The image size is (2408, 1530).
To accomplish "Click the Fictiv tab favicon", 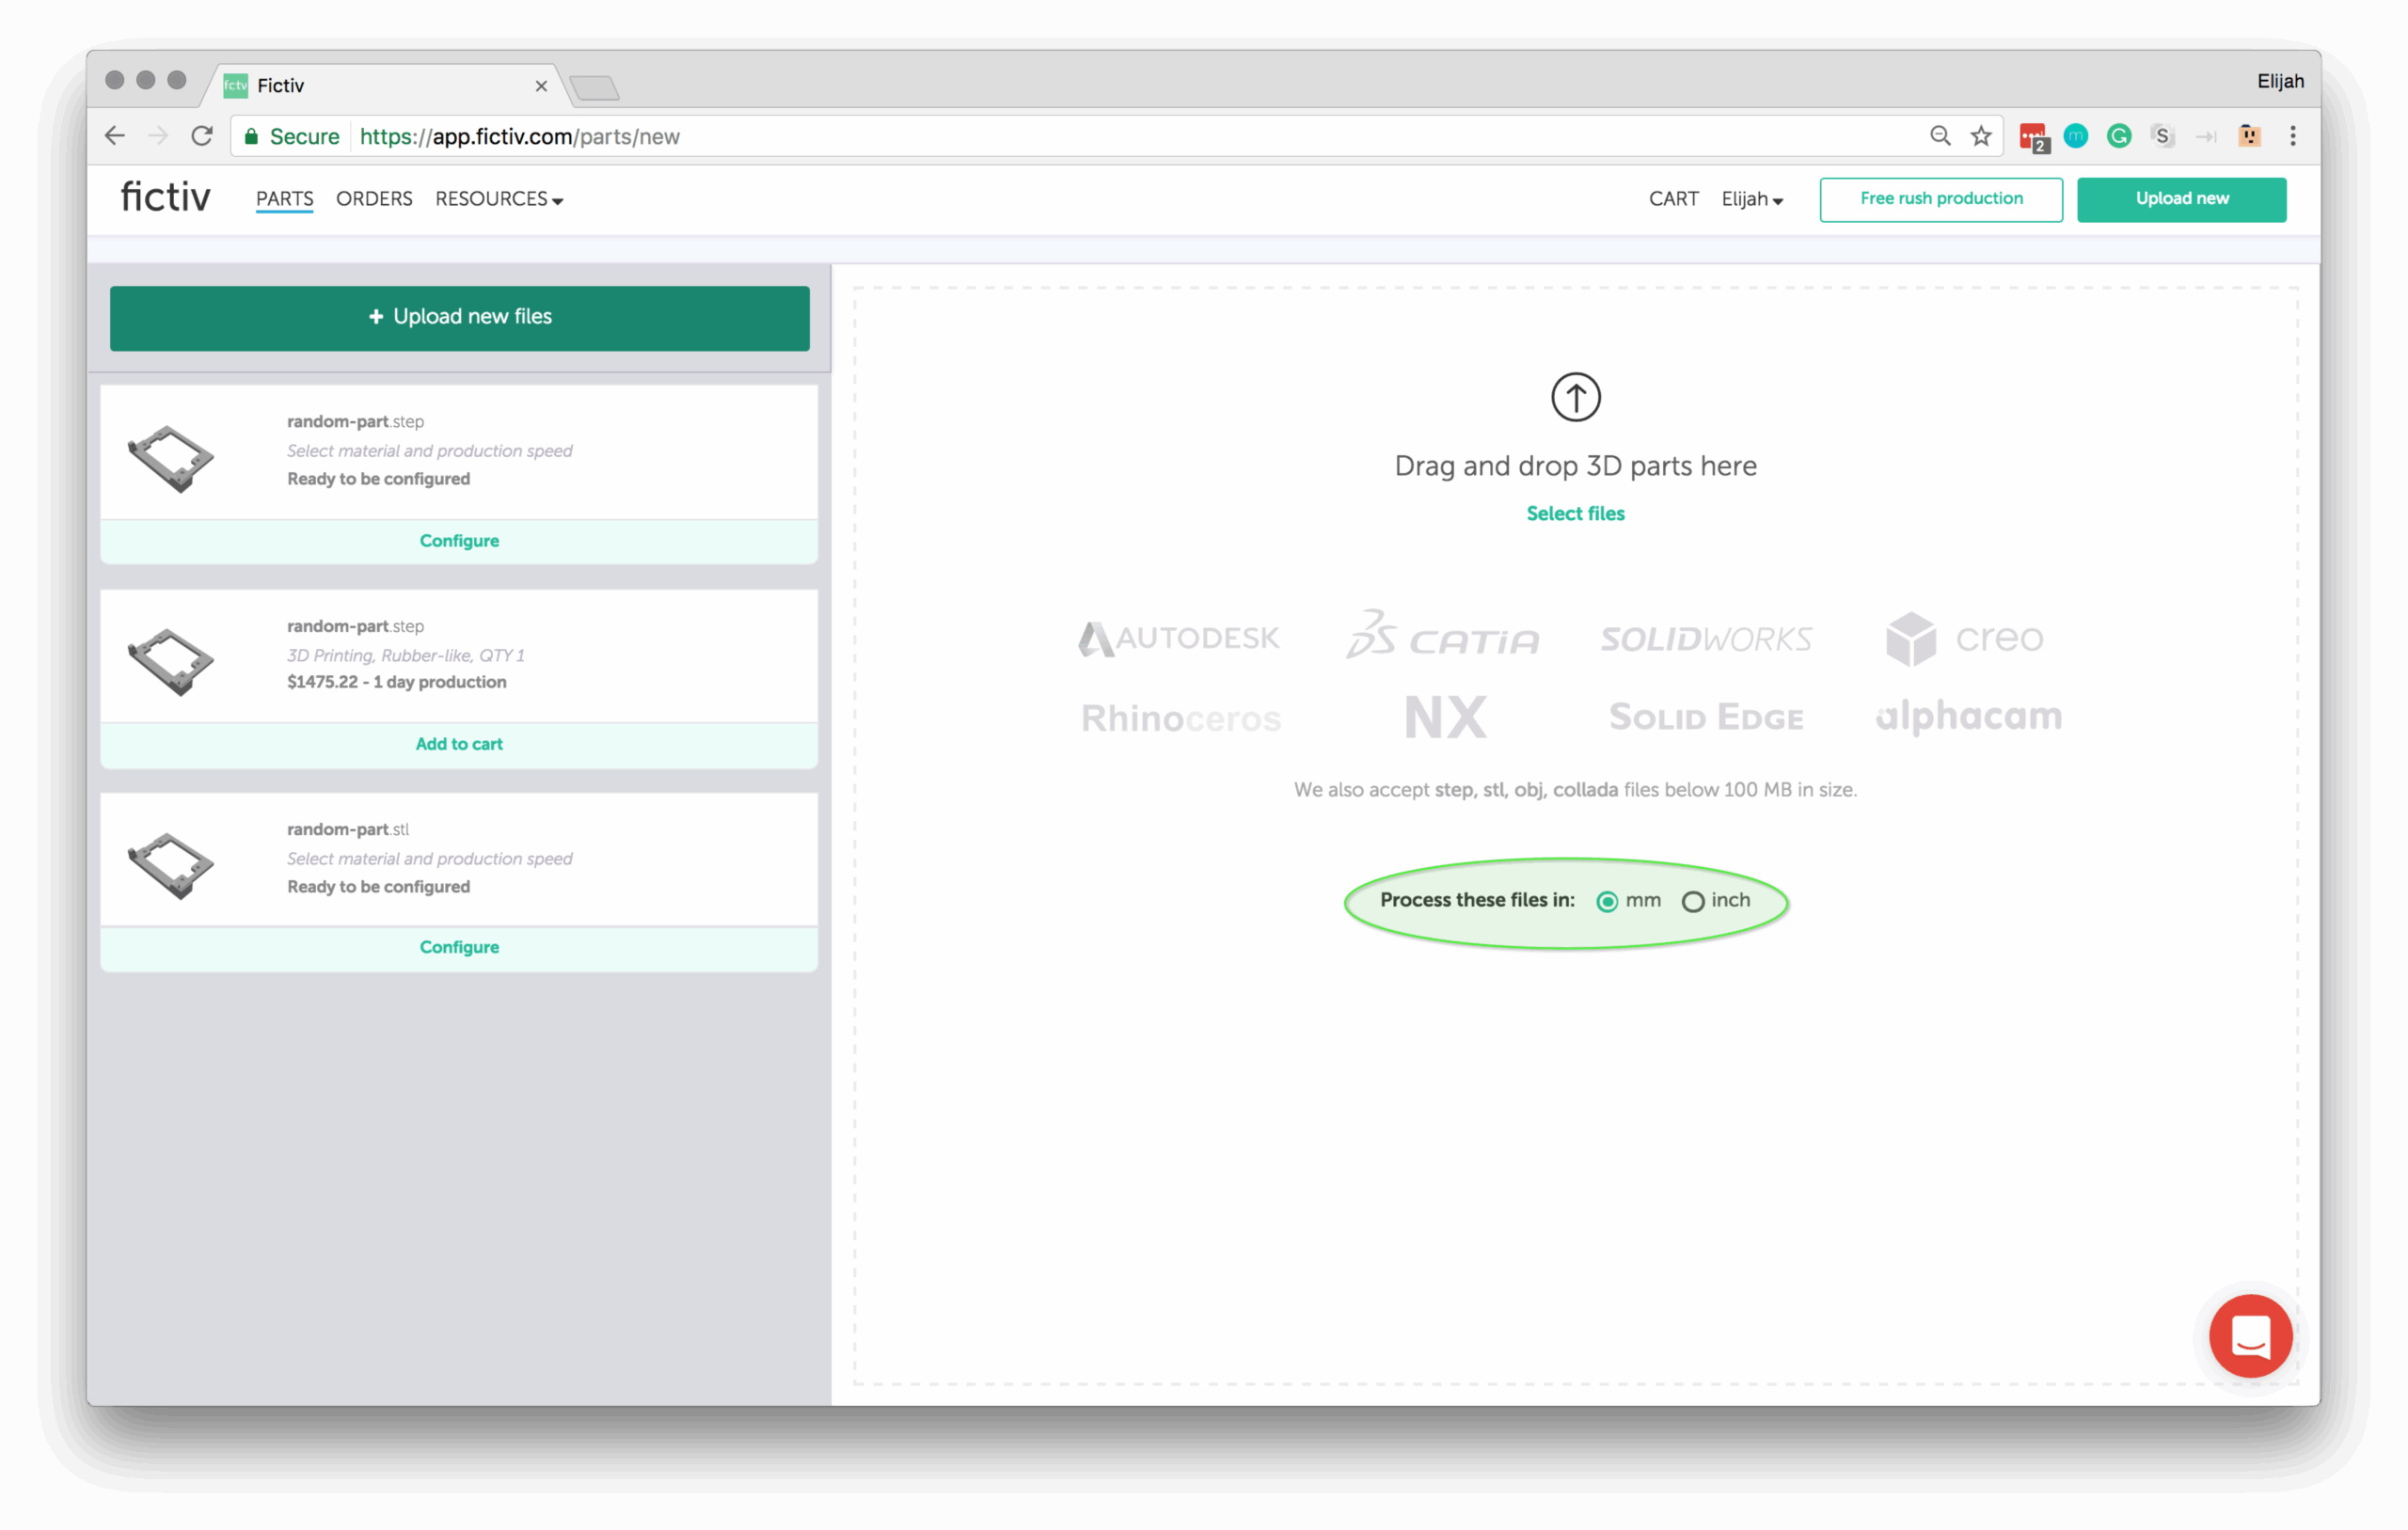I will [235, 85].
